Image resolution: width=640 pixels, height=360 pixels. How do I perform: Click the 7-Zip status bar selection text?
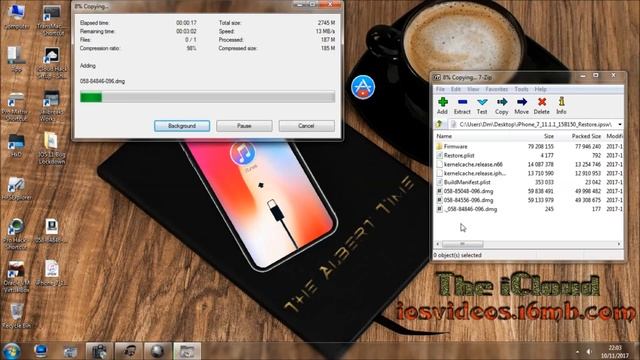(x=458, y=255)
